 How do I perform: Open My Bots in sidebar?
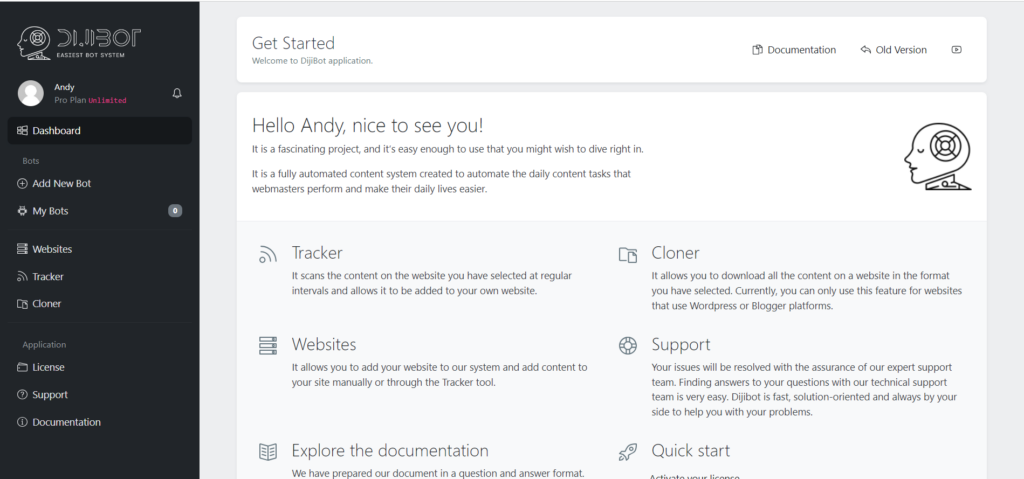[x=100, y=211]
